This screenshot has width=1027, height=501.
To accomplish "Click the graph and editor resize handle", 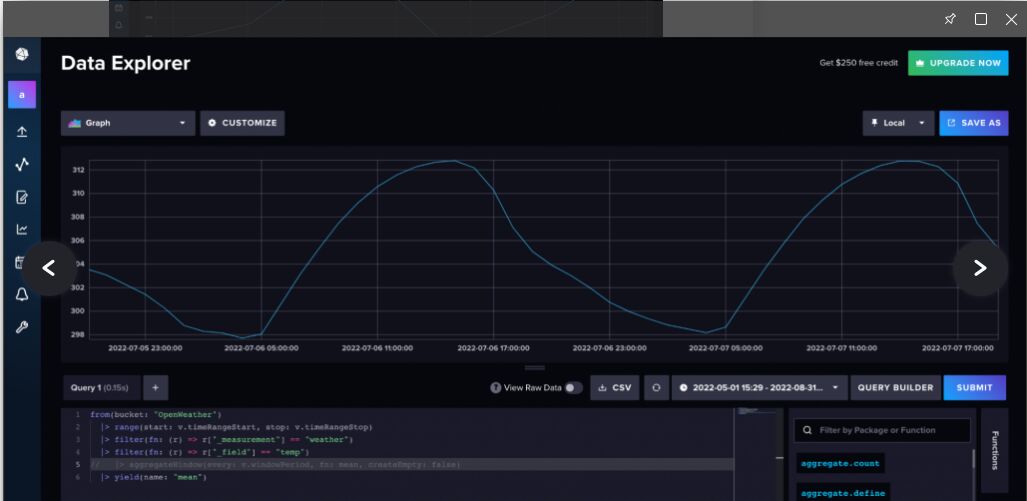I will (x=535, y=368).
